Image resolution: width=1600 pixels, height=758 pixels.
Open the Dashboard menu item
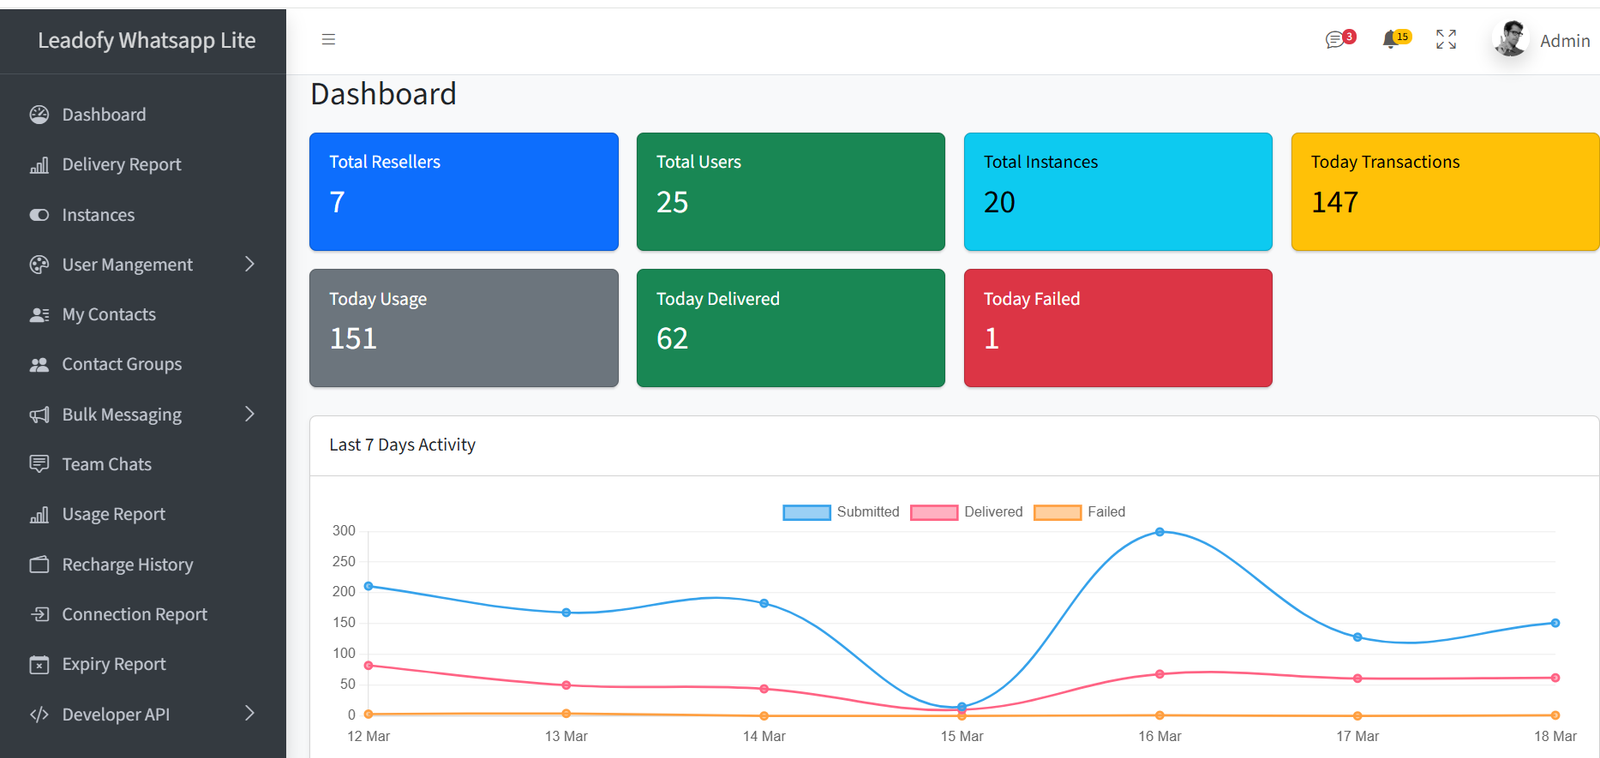(143, 115)
